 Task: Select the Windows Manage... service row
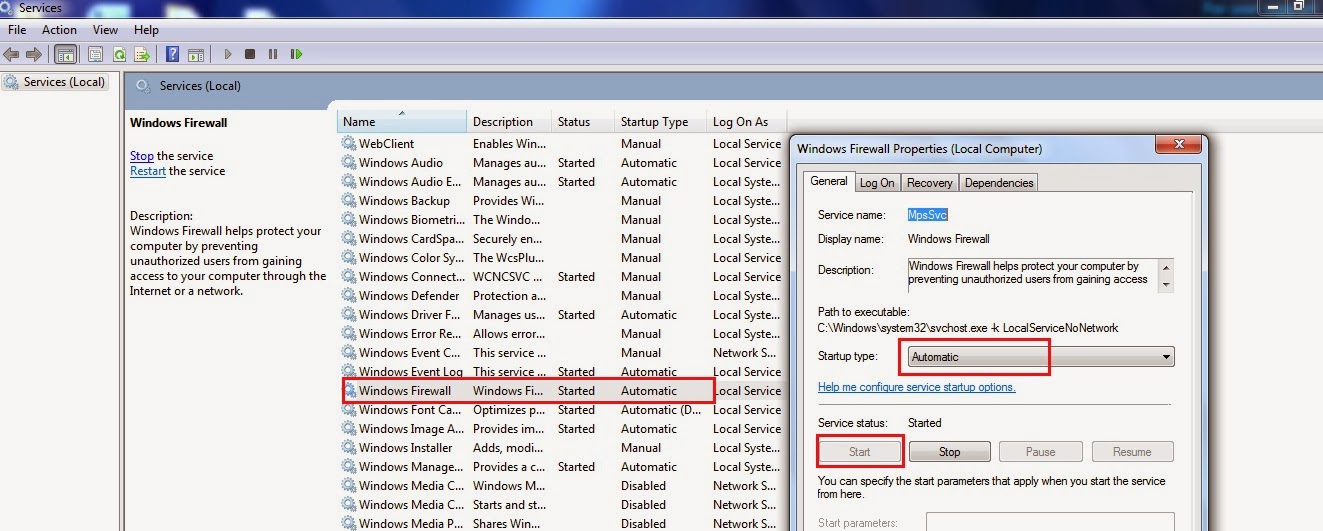(562, 467)
